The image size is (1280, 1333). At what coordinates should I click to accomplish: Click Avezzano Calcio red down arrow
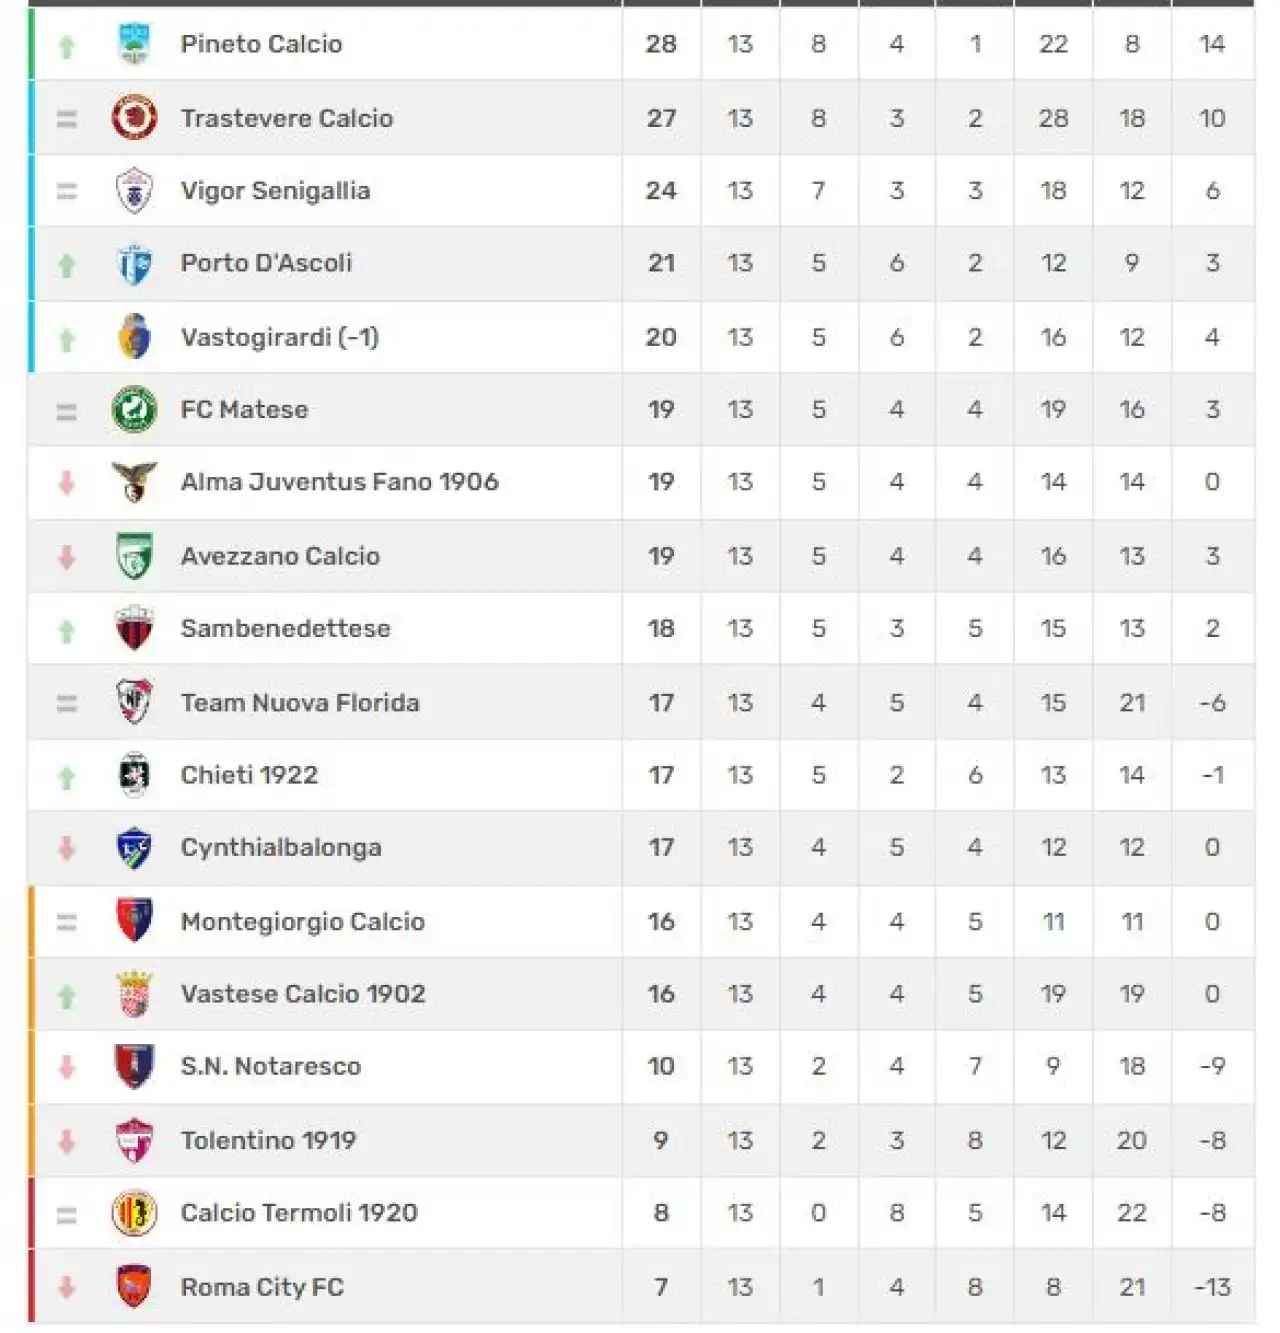[x=67, y=556]
